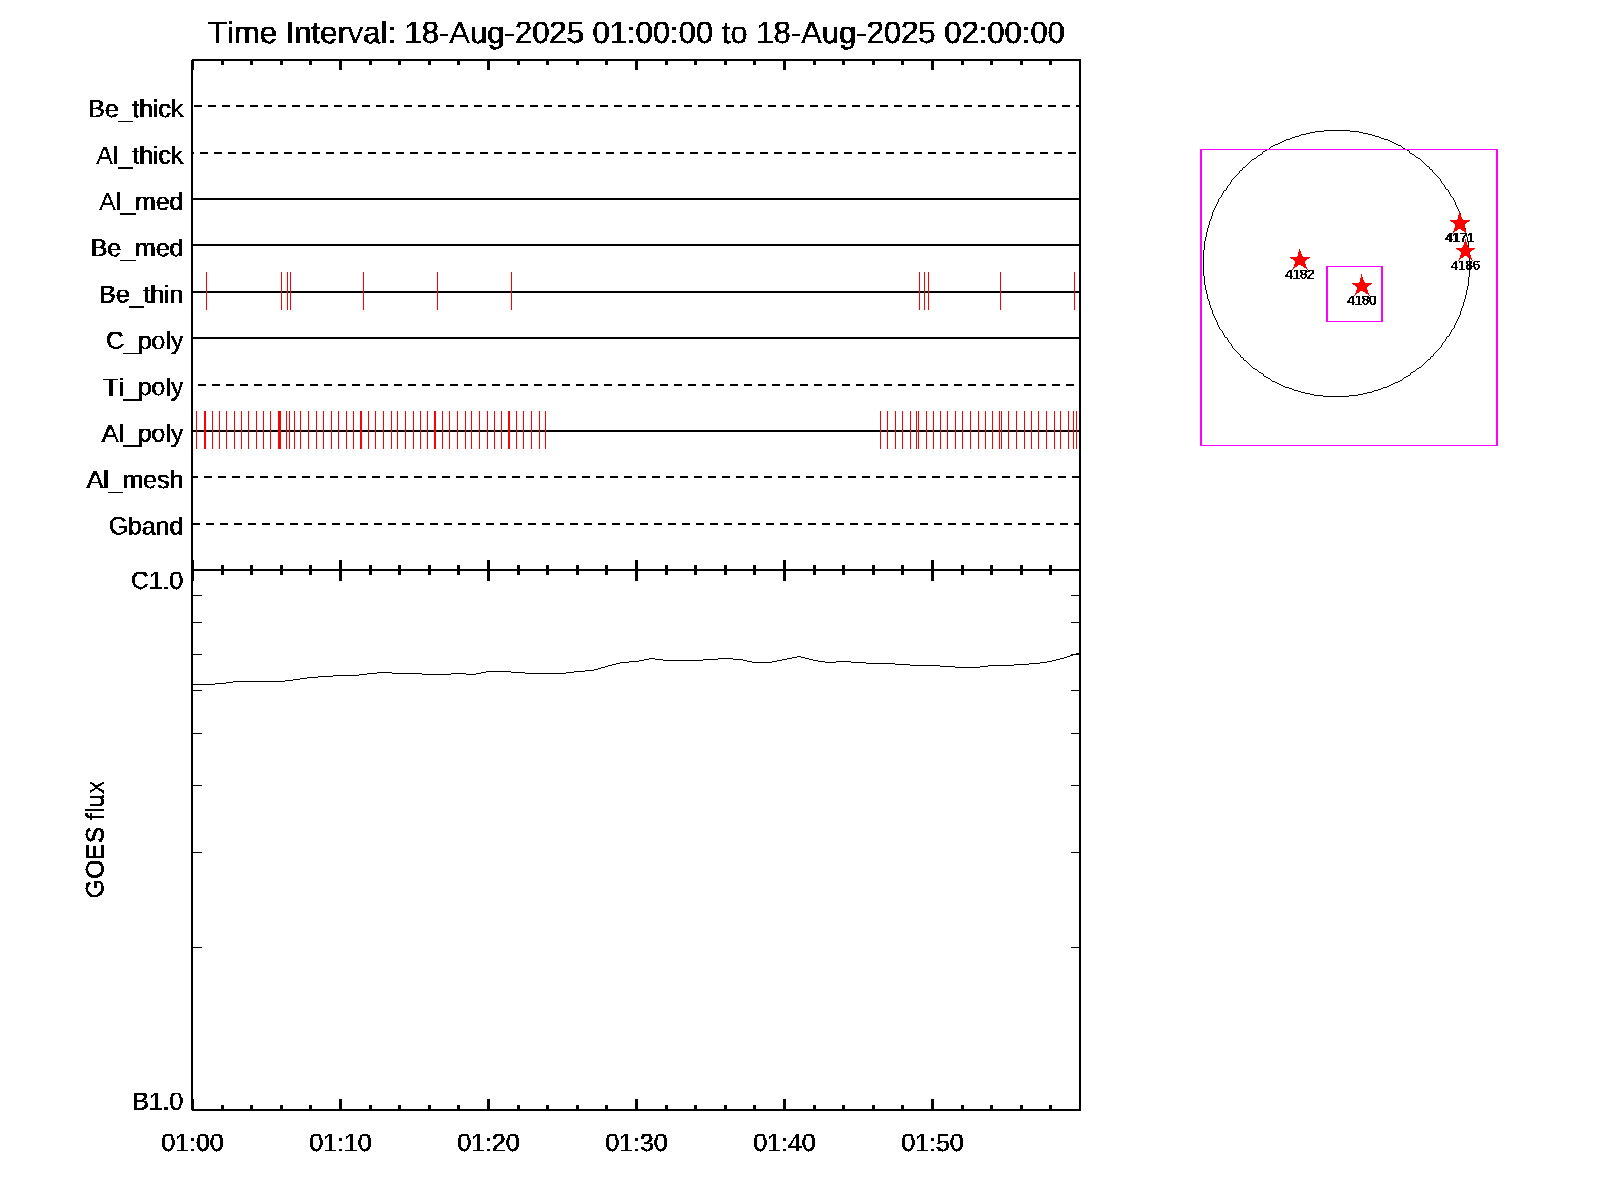Select the Be_thin filter row label
Screen dimensions: 1600x1200
click(141, 295)
